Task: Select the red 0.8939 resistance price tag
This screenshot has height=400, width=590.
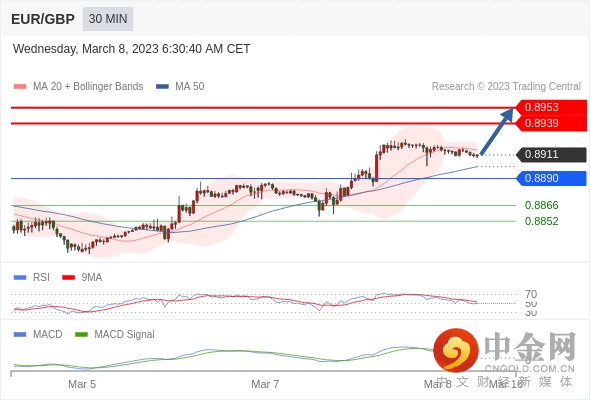Action: click(551, 123)
